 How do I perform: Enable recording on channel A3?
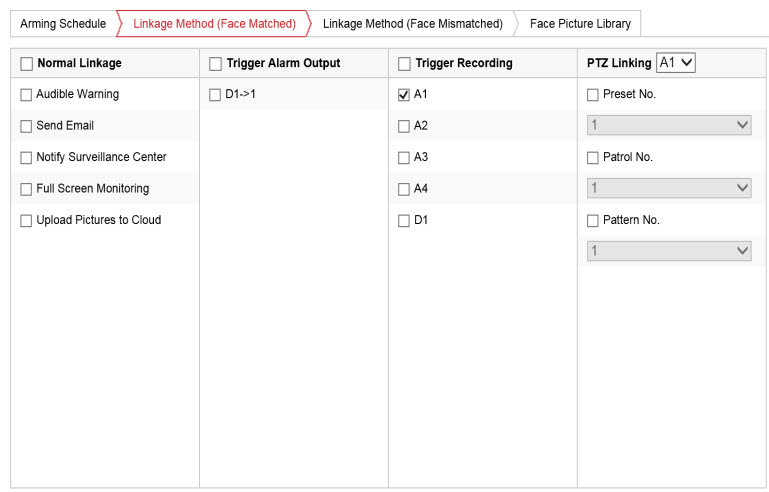tap(404, 158)
